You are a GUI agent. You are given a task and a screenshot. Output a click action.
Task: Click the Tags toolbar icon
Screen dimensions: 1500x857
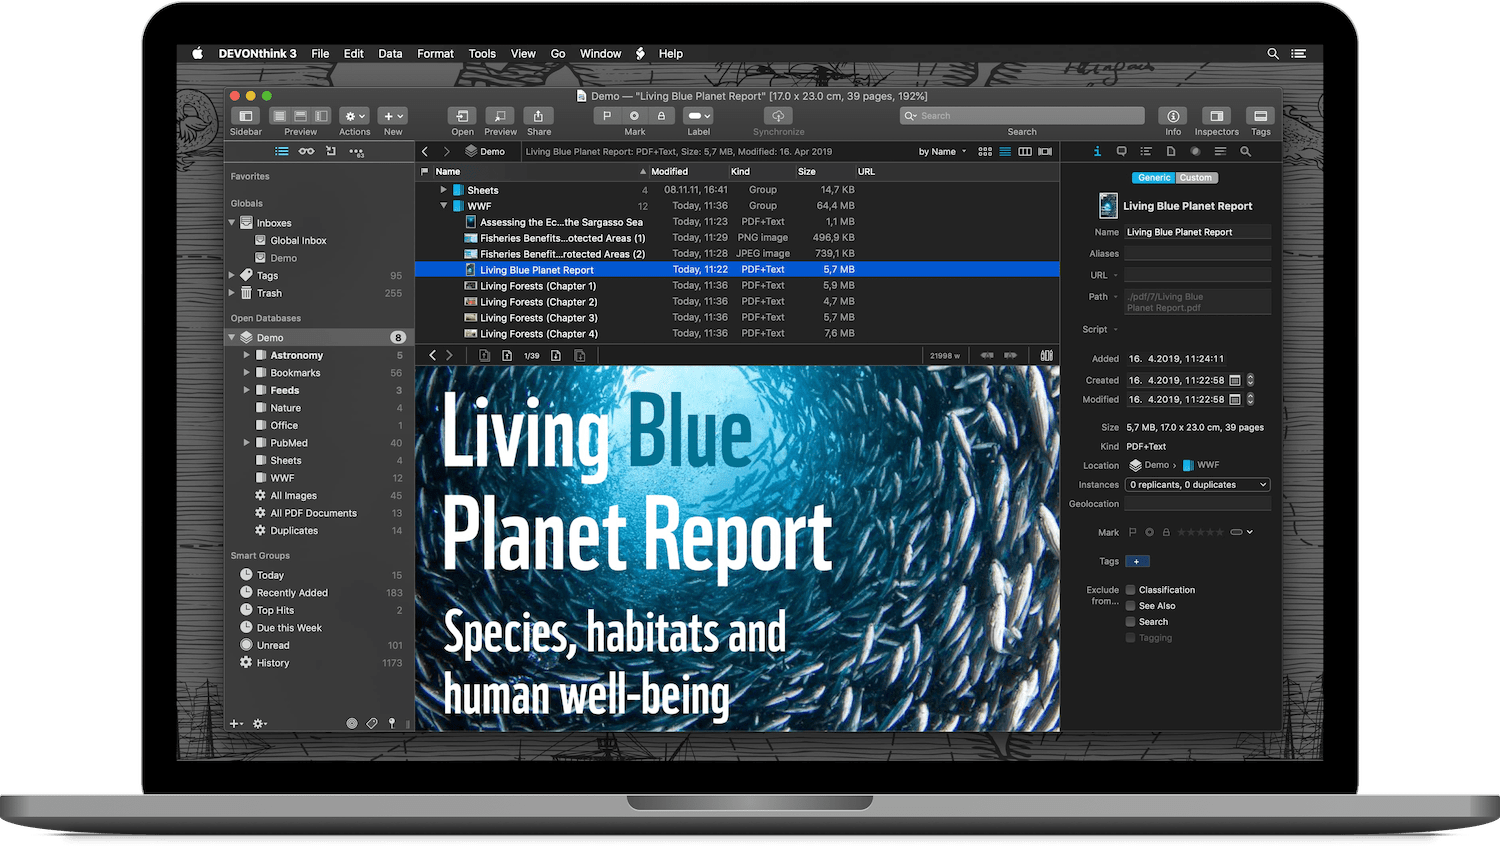coord(1261,116)
